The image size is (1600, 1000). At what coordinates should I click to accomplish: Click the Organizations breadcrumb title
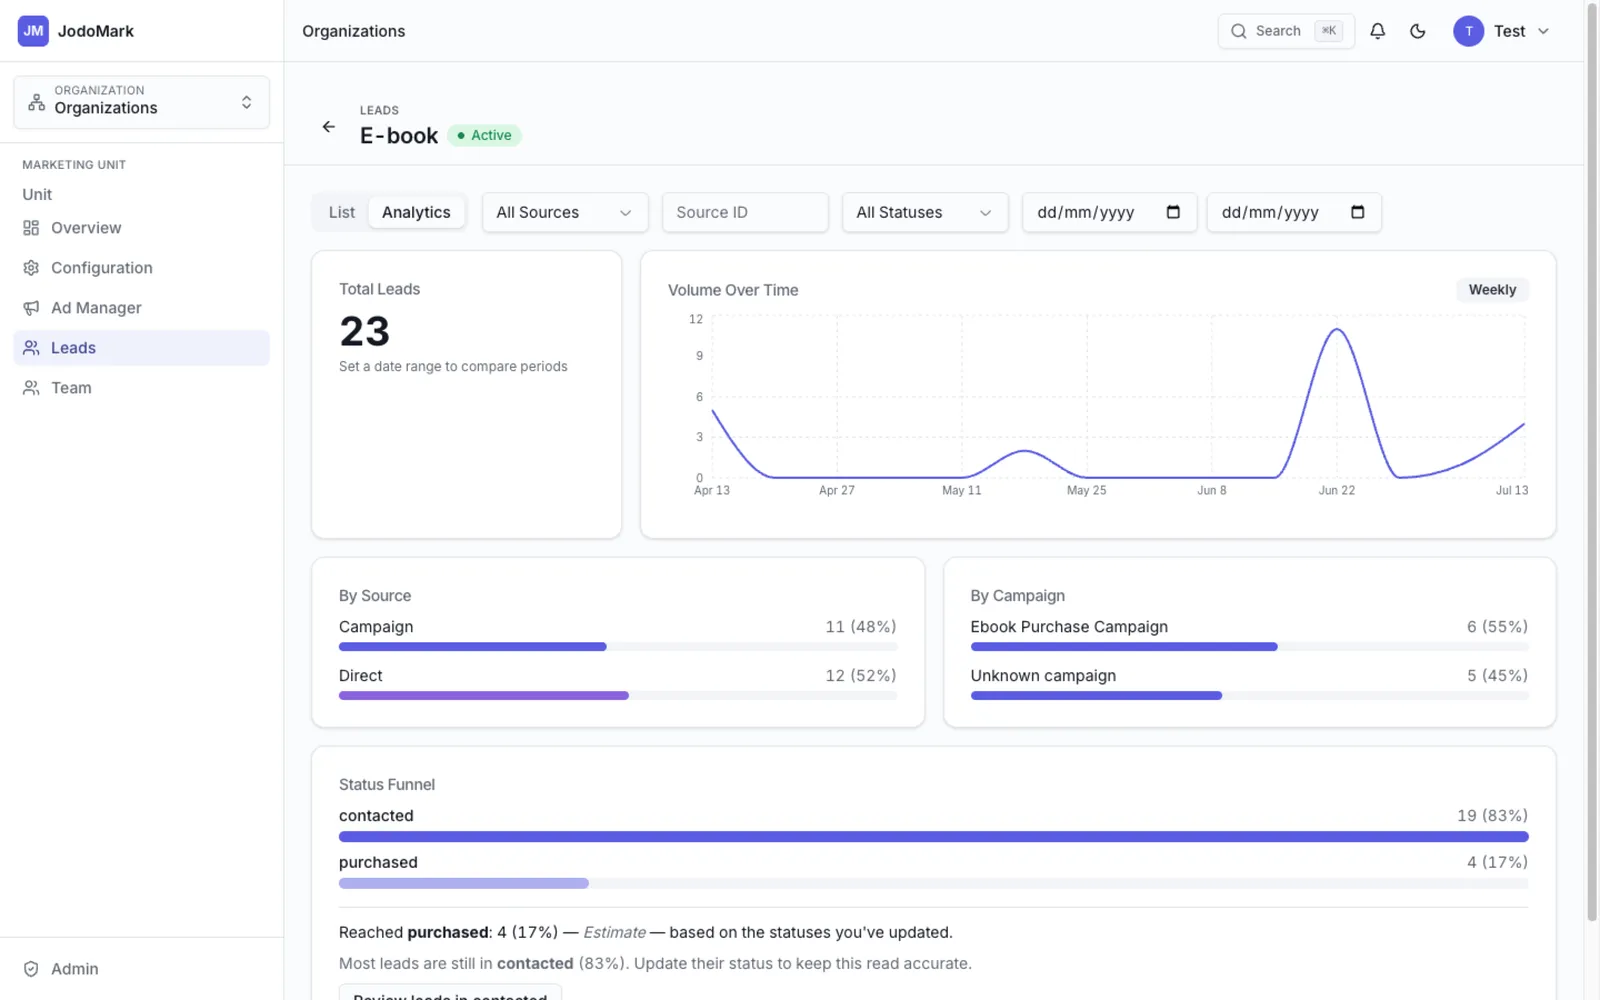[x=354, y=31]
